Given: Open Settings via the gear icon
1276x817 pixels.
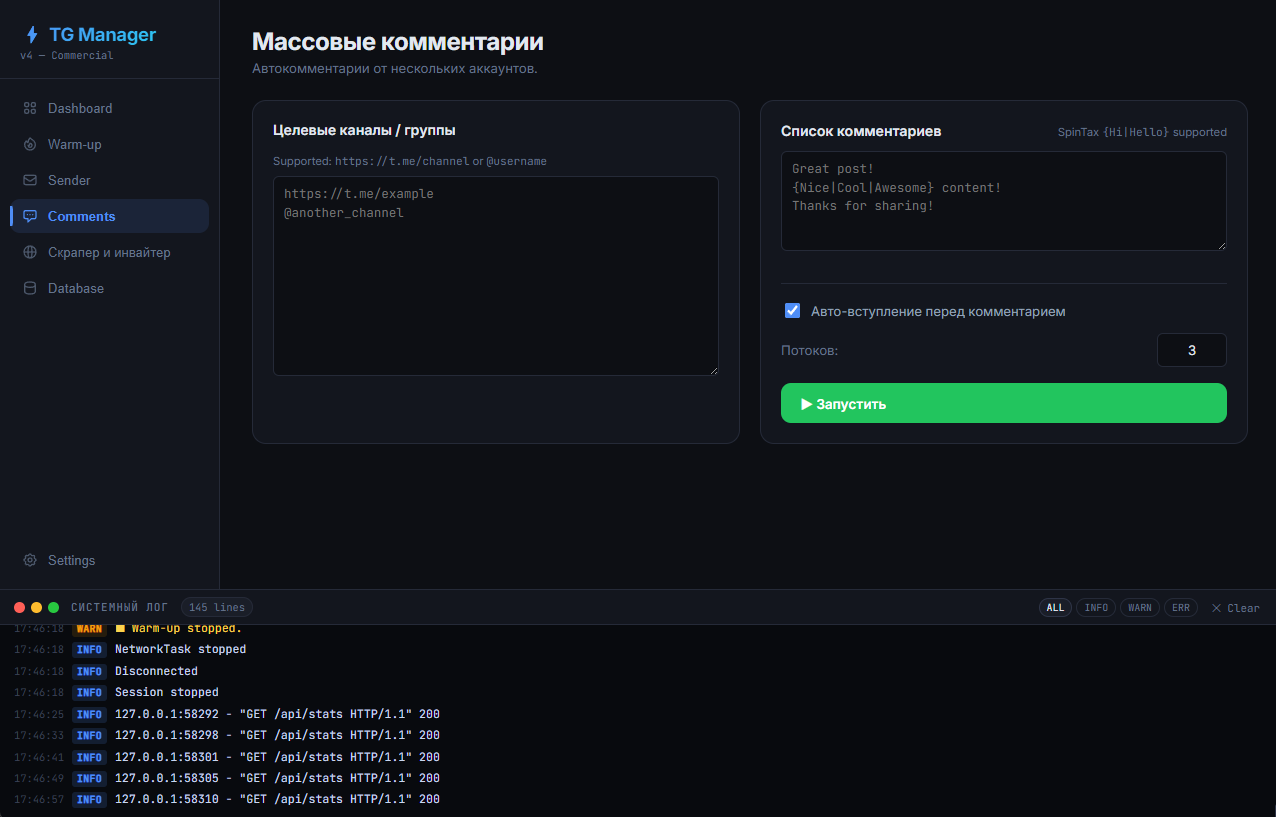Looking at the screenshot, I should pyautogui.click(x=30, y=560).
